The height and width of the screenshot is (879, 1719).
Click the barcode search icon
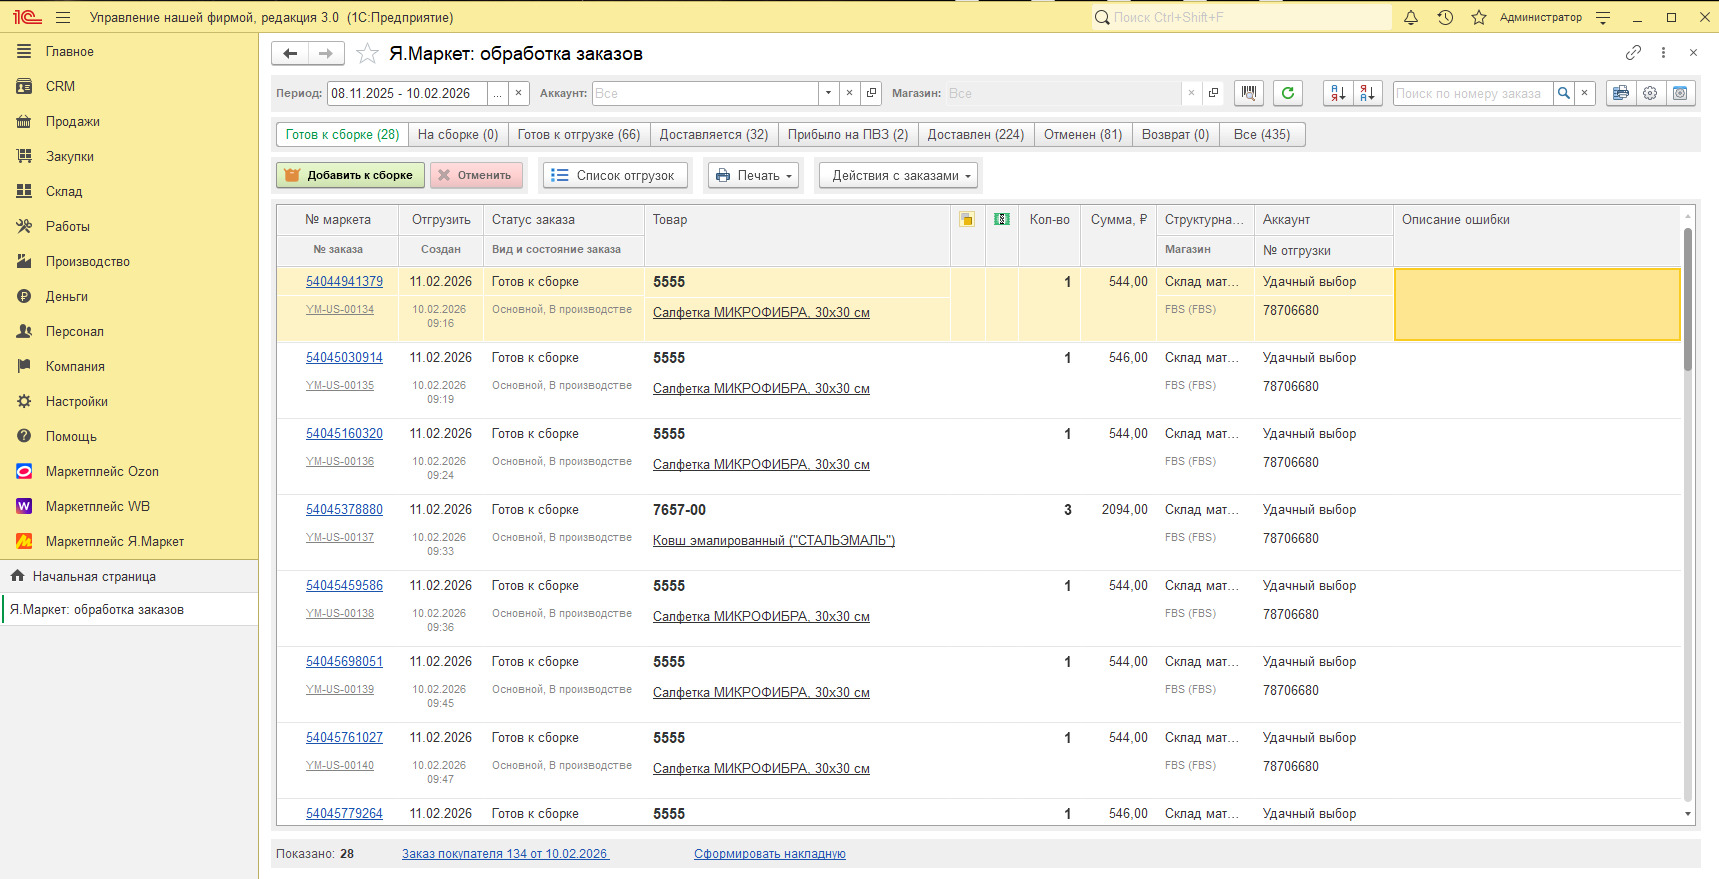pyautogui.click(x=1249, y=93)
